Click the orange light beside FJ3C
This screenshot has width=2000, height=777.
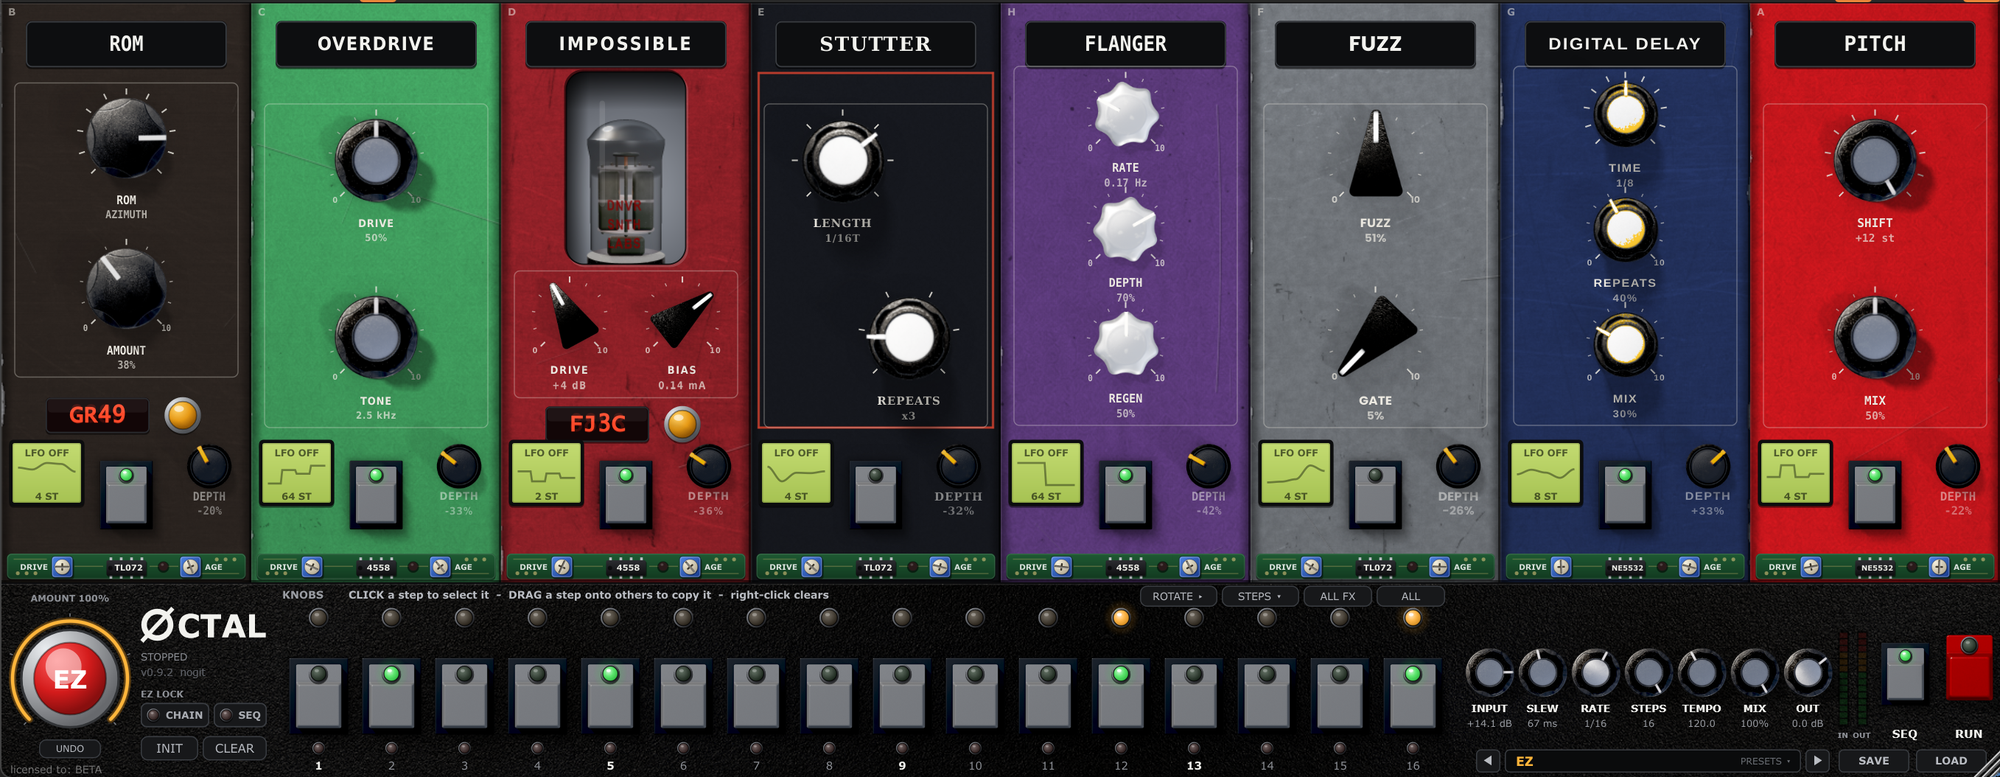[682, 424]
